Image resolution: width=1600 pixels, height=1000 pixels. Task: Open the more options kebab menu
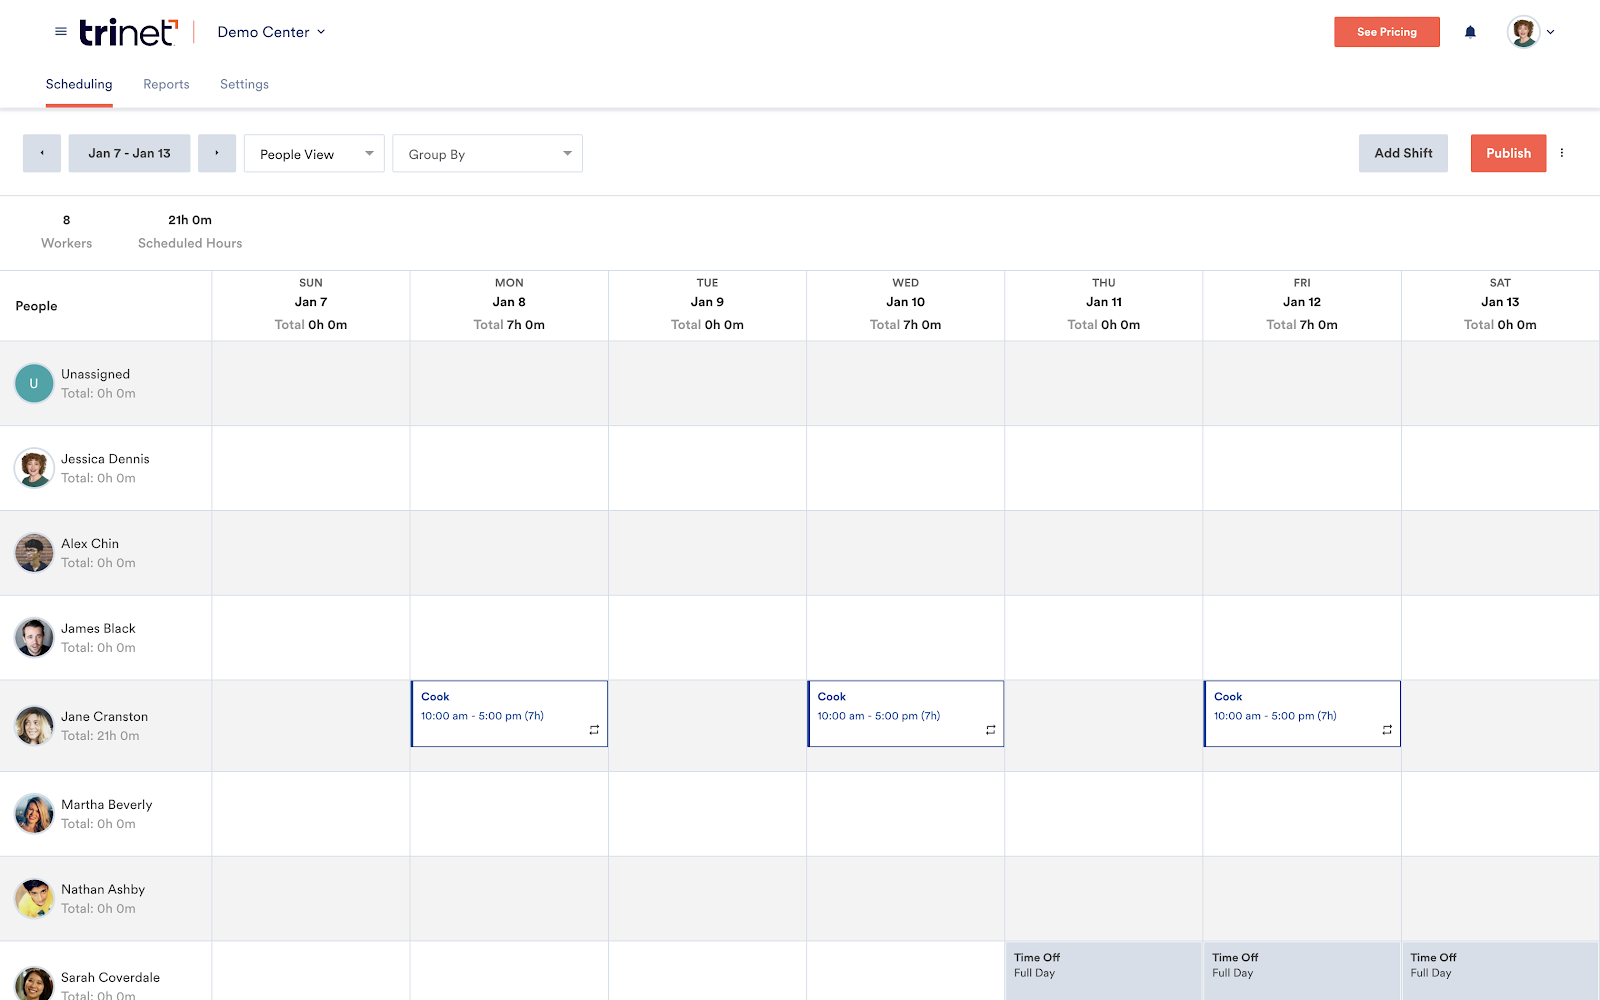click(1562, 153)
